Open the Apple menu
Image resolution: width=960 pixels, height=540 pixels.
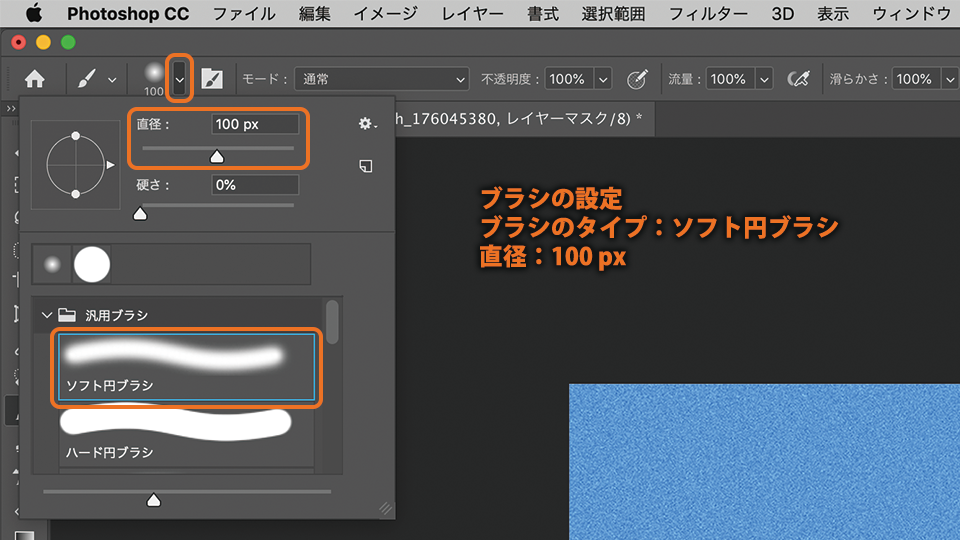click(34, 13)
